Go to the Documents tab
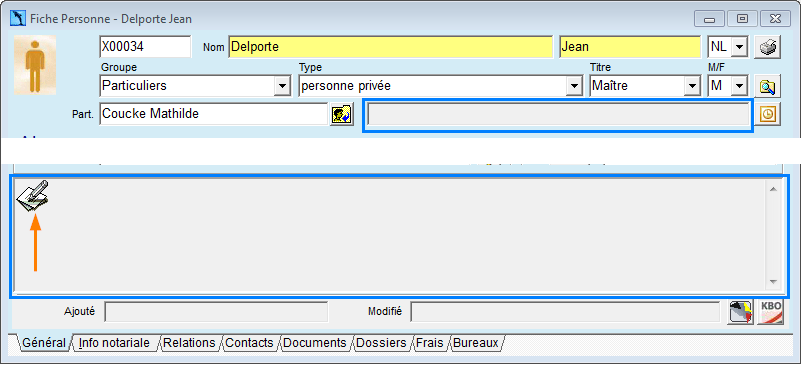801x365 pixels. tap(315, 343)
